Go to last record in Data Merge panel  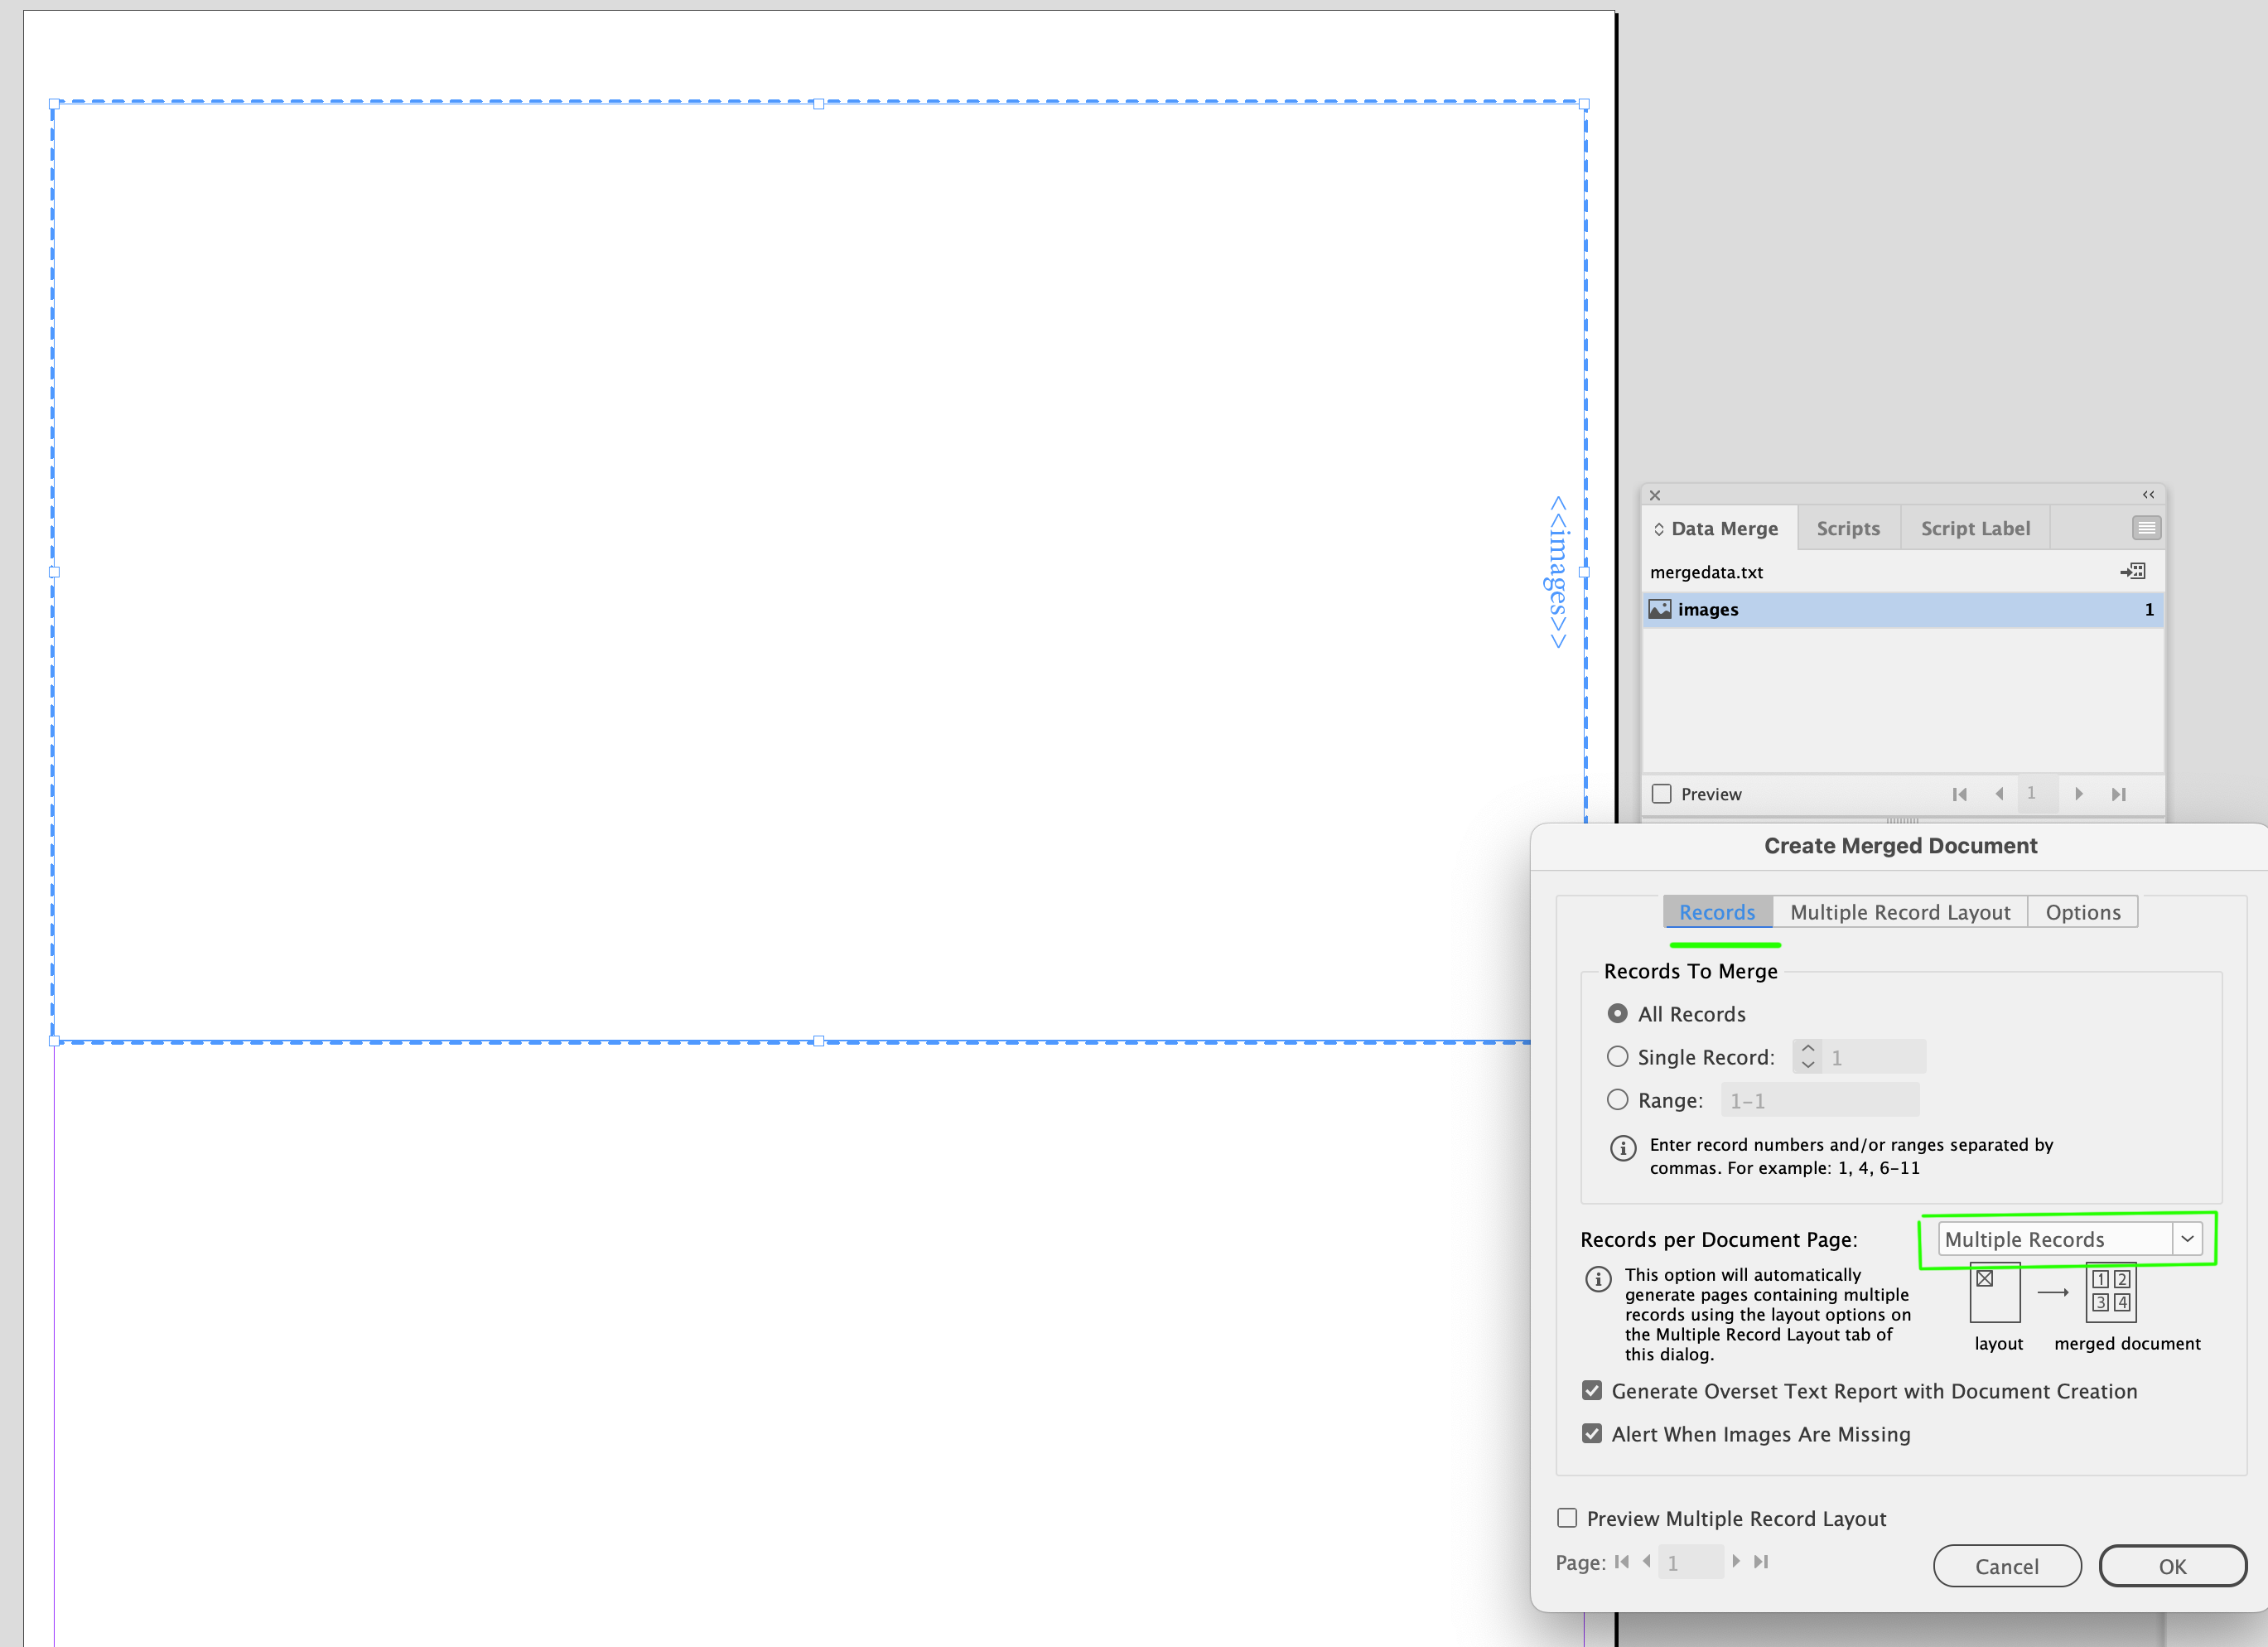(2119, 793)
